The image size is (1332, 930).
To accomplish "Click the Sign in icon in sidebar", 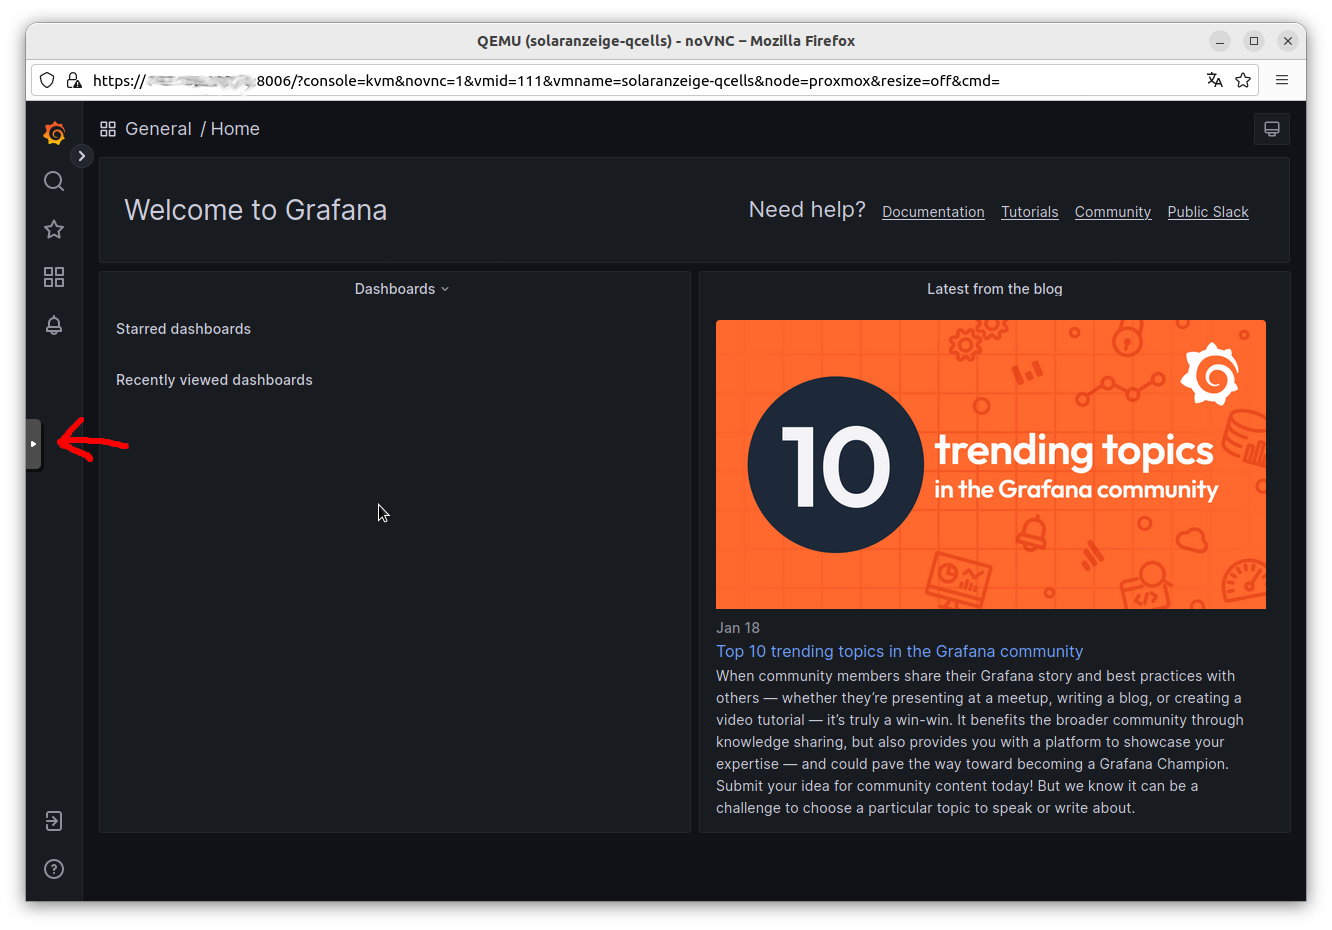I will tap(54, 821).
